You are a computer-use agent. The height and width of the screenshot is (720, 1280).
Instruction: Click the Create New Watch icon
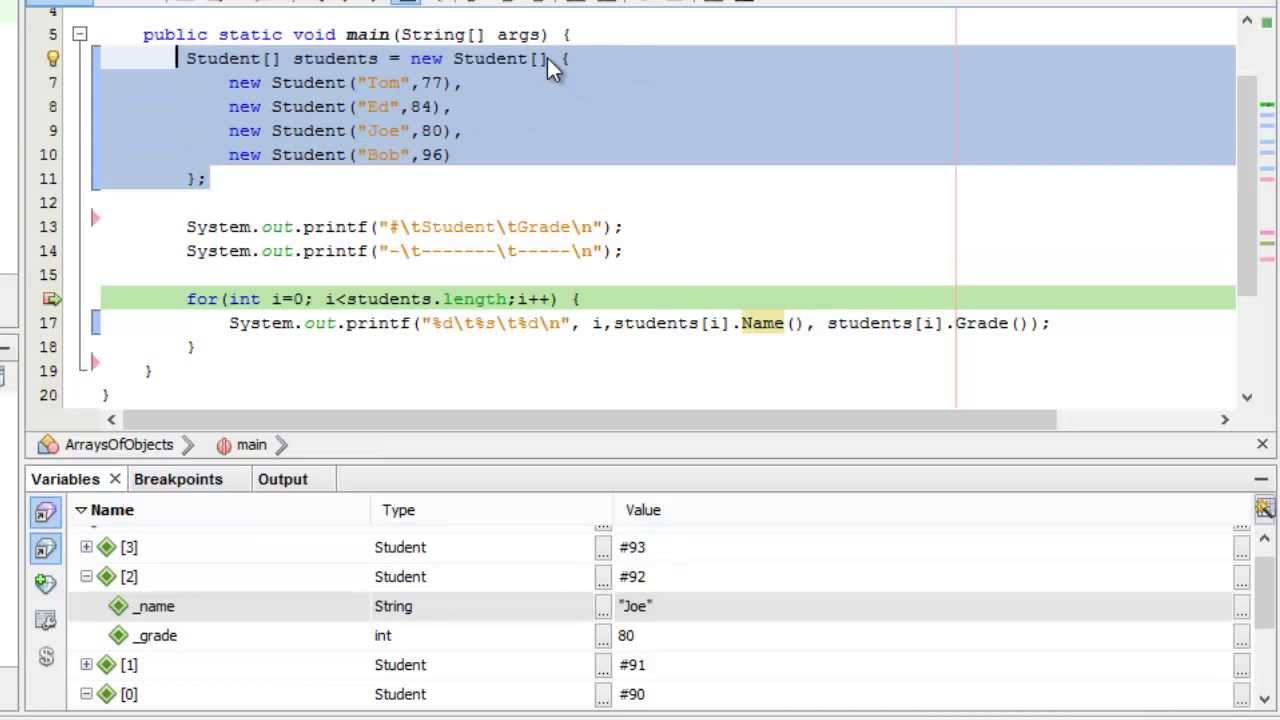click(45, 583)
